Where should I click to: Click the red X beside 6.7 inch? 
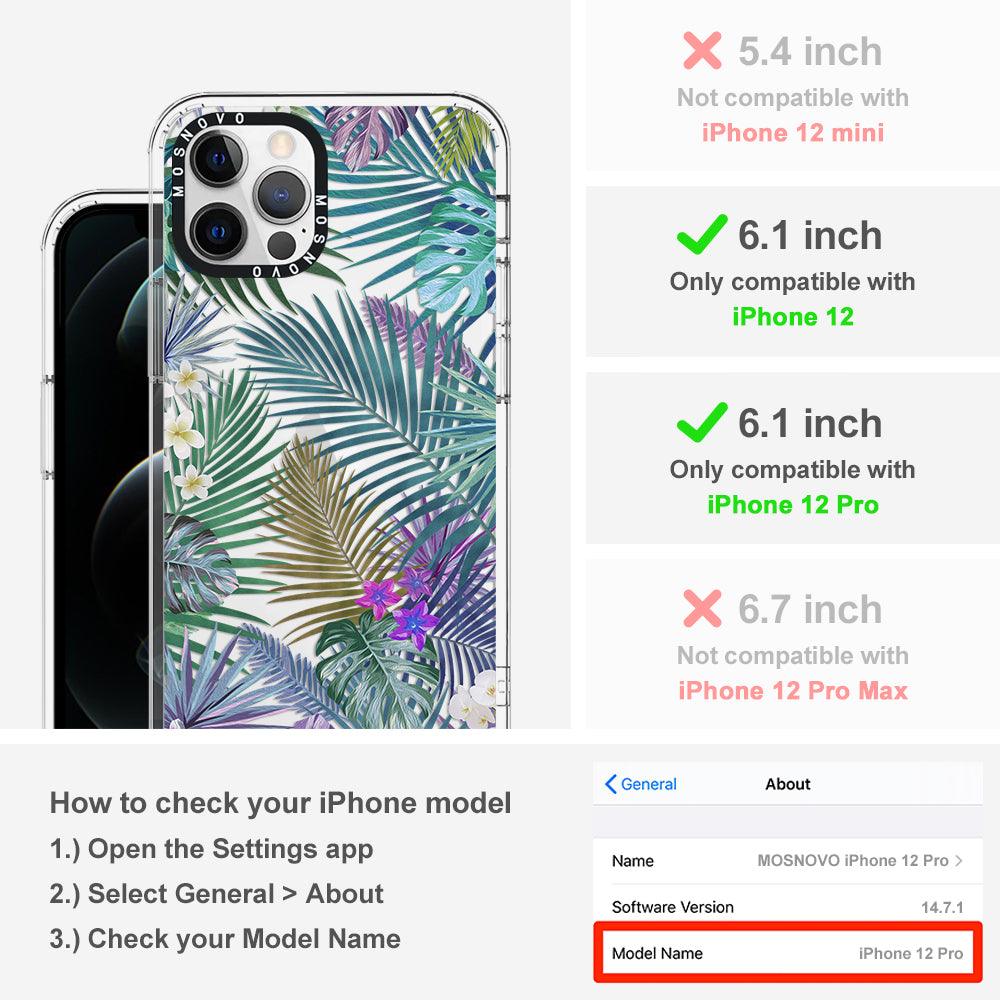pyautogui.click(x=702, y=608)
